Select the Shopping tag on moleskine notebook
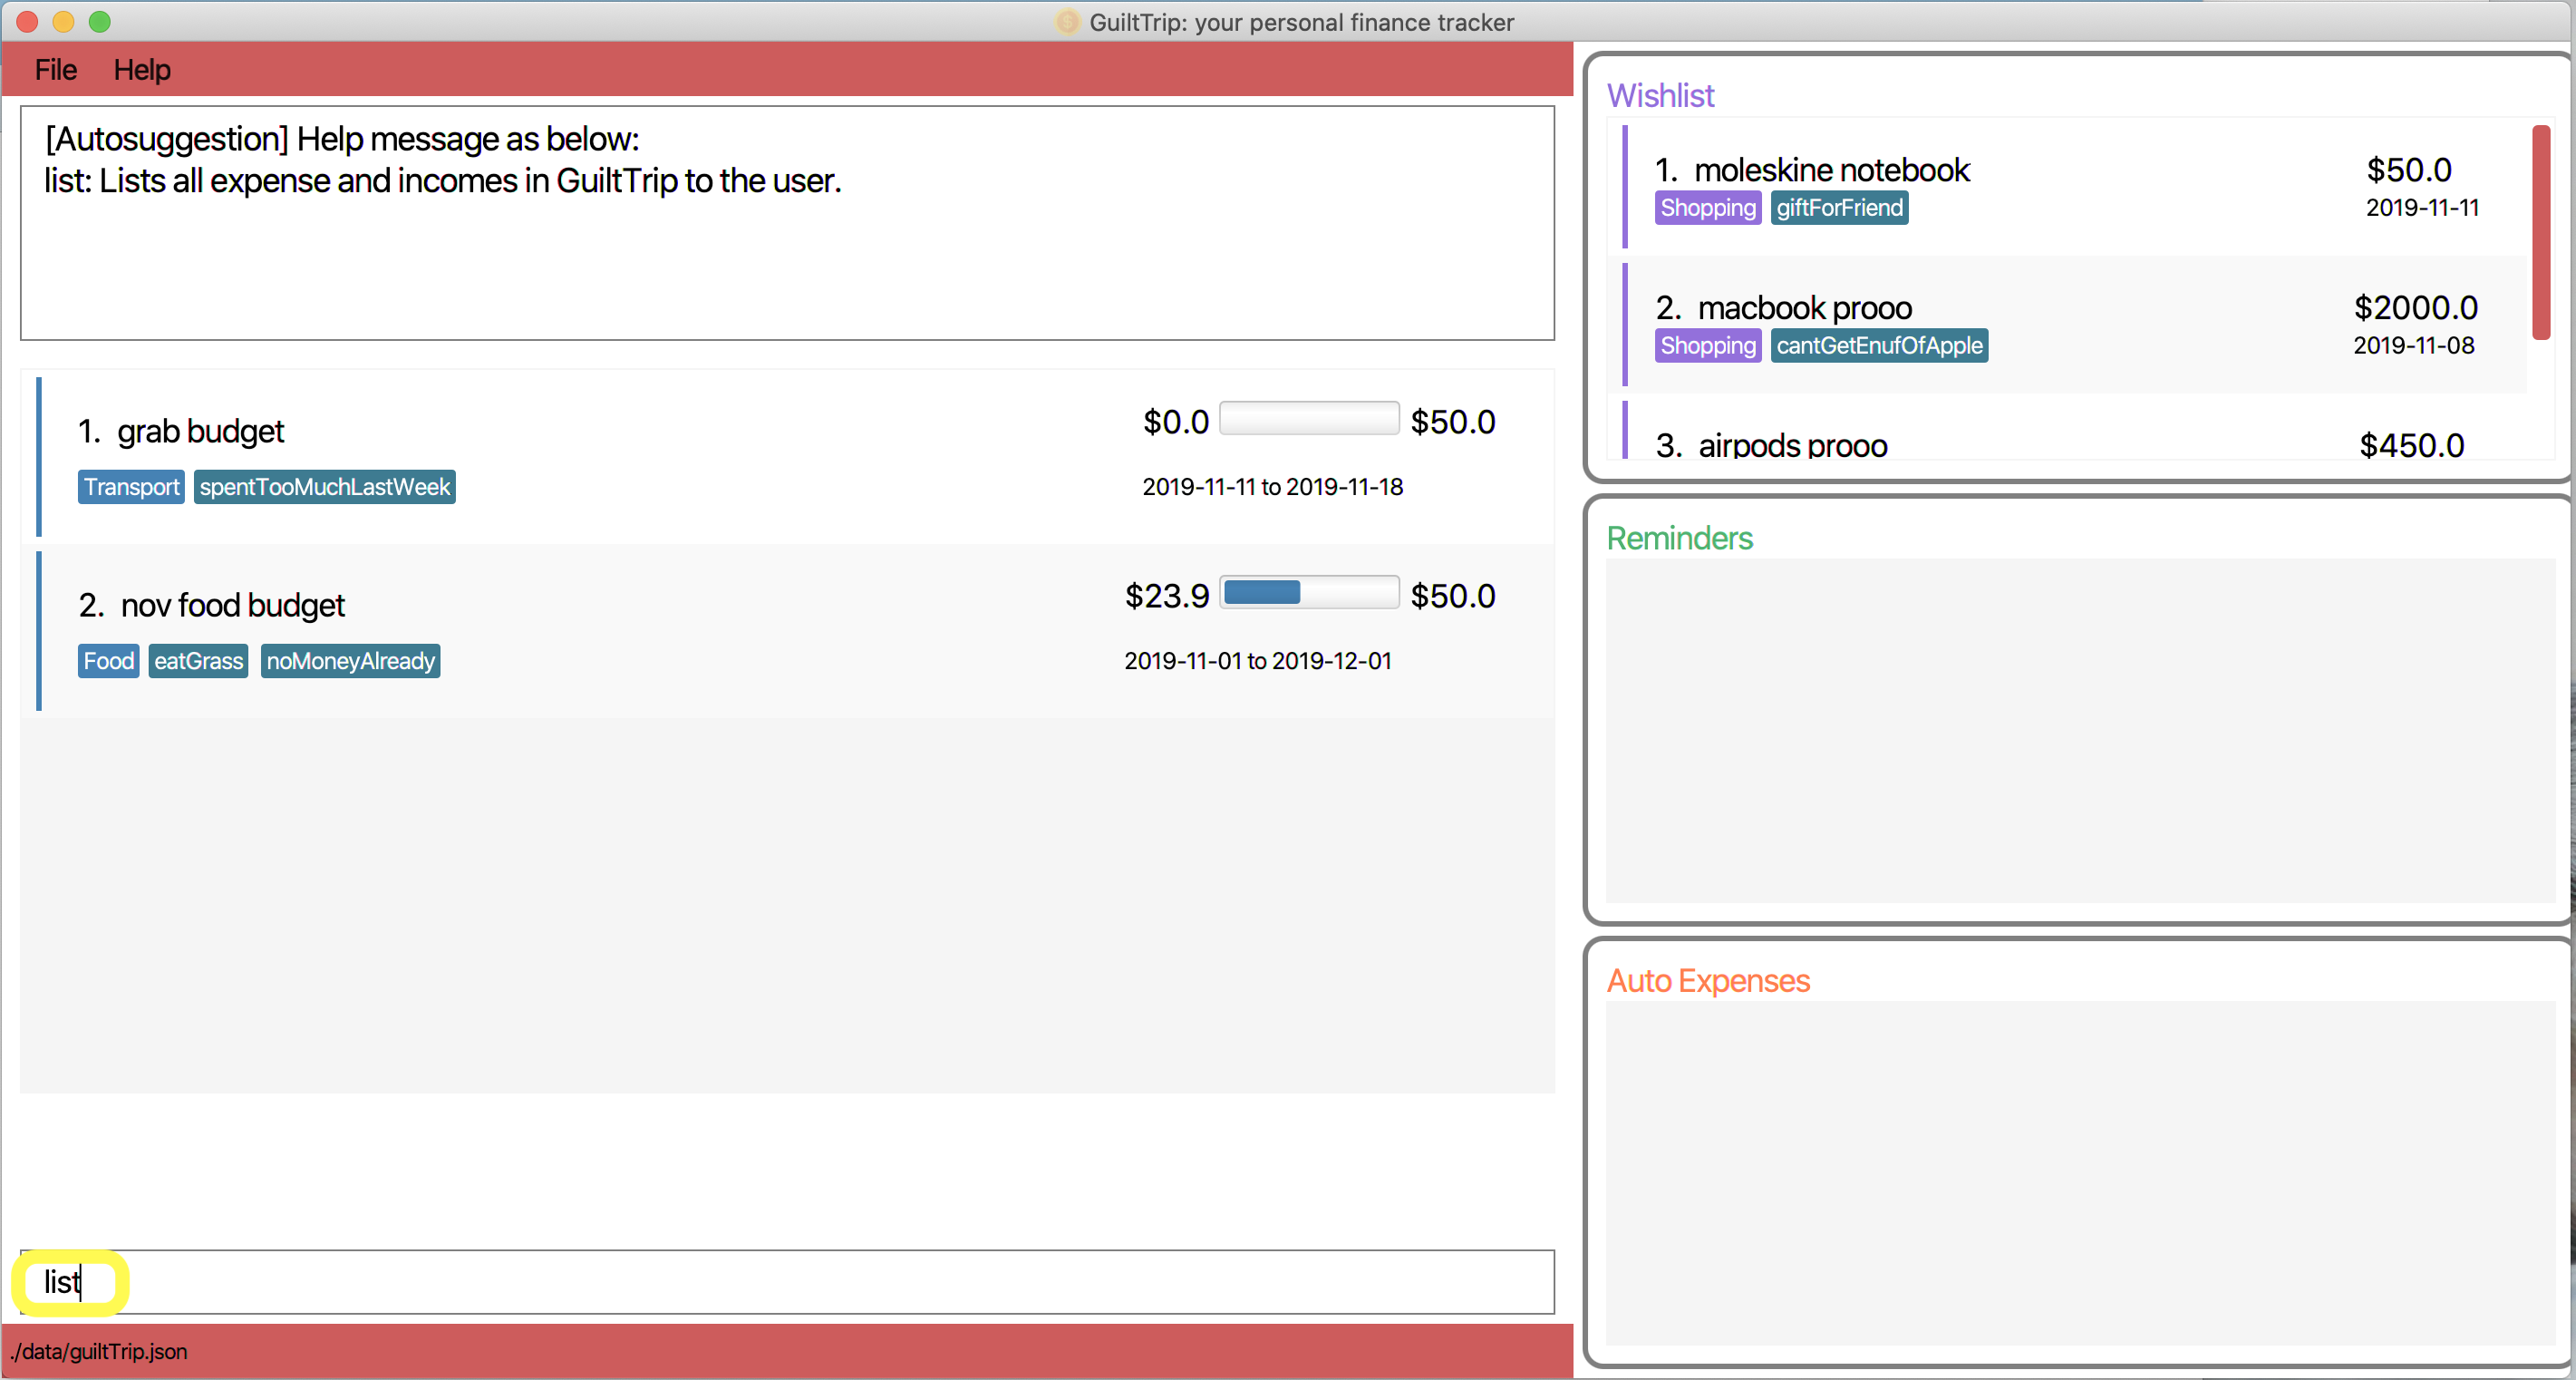The width and height of the screenshot is (2576, 1380). pos(1702,208)
